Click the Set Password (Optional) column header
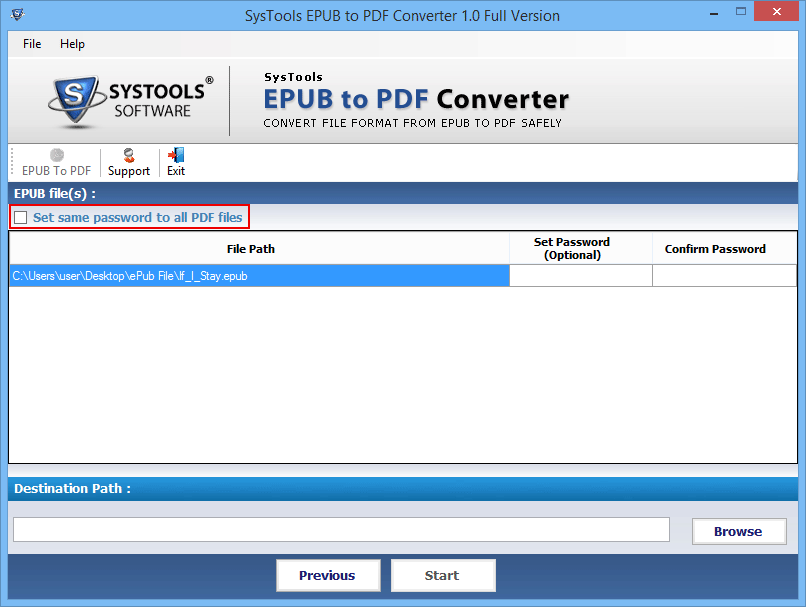 click(581, 249)
